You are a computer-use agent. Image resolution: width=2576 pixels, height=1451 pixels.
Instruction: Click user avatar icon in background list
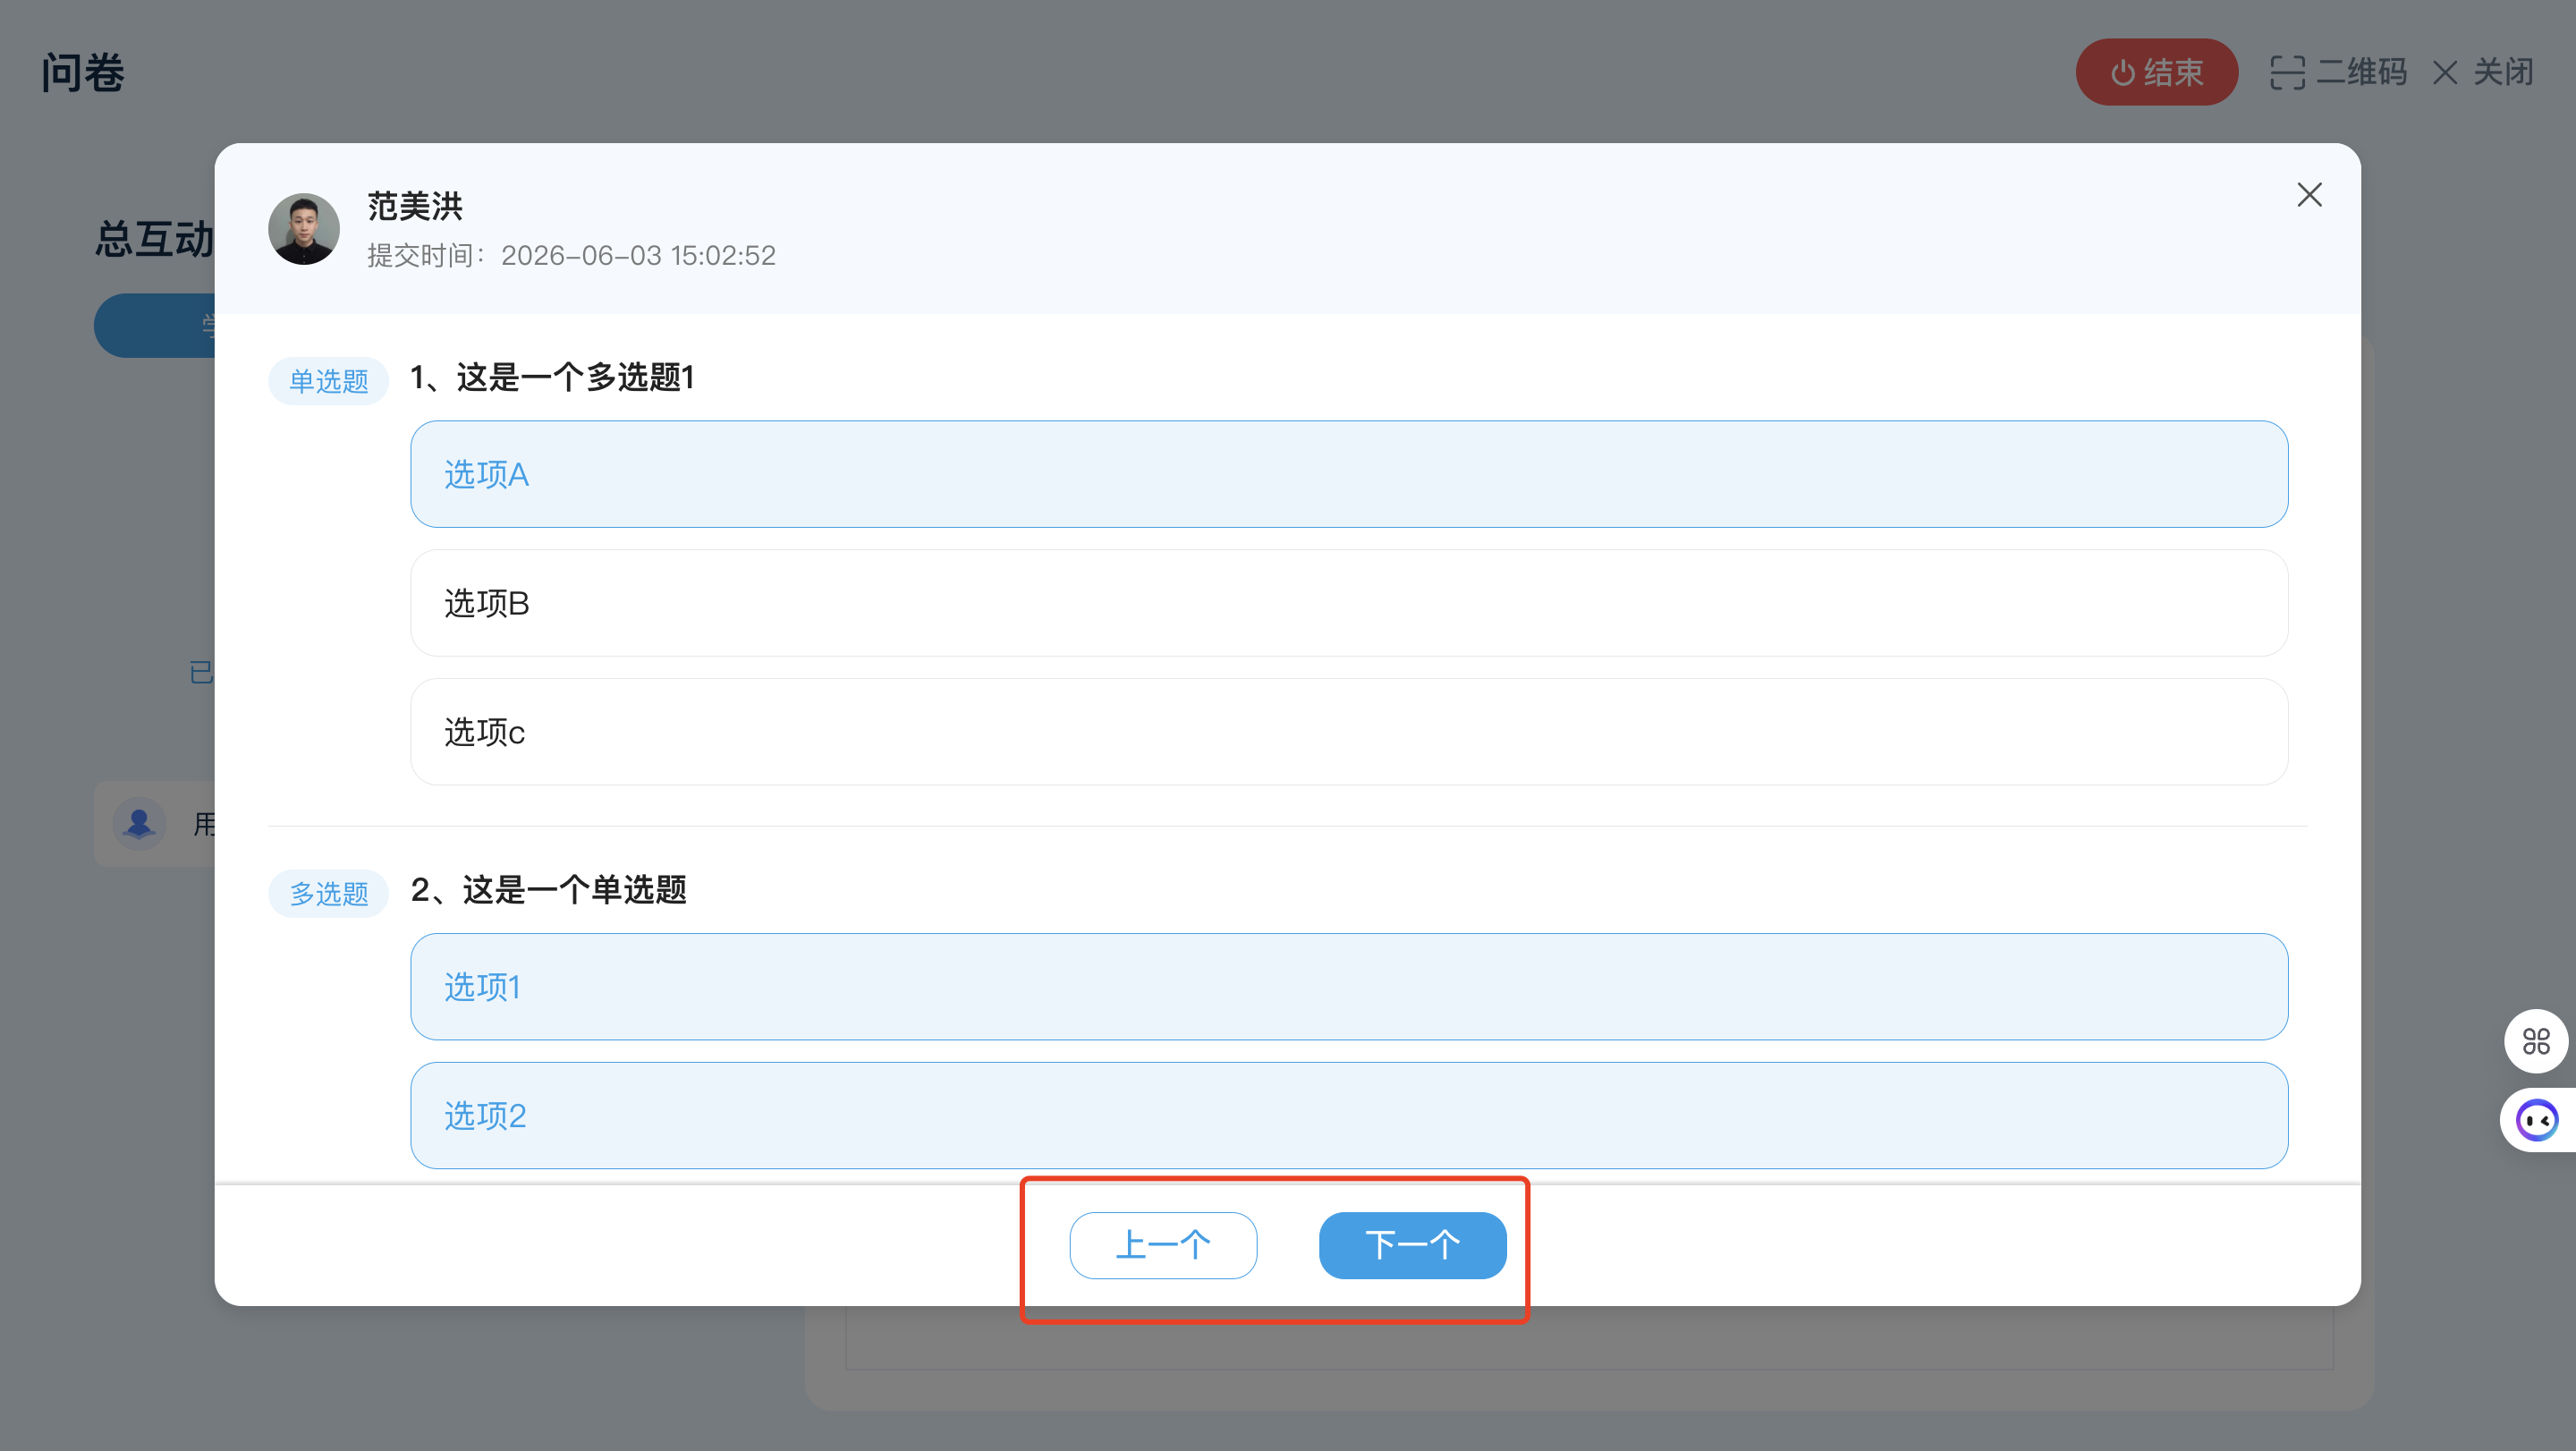tap(139, 824)
